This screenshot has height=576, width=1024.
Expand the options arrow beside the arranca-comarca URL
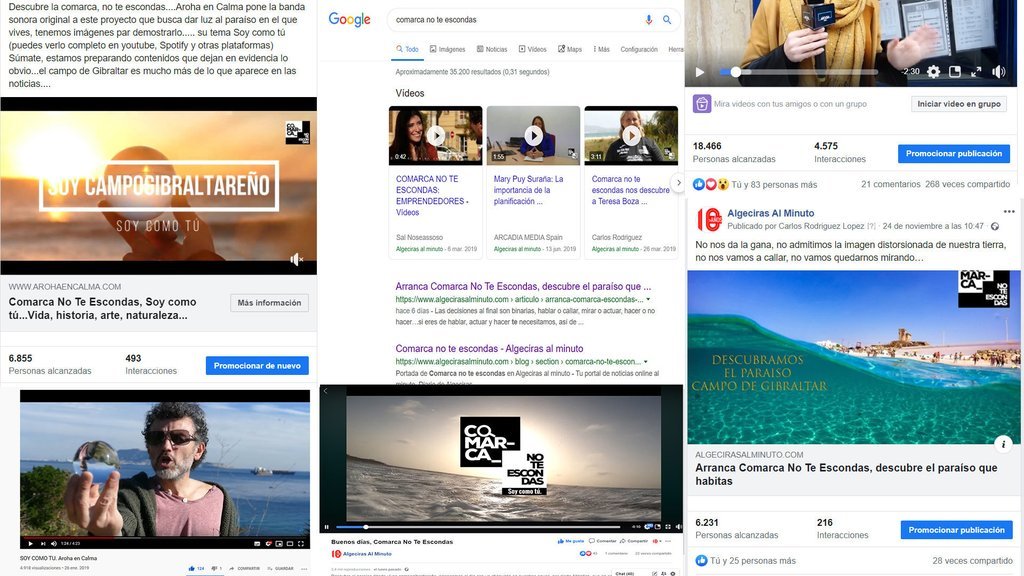648,299
